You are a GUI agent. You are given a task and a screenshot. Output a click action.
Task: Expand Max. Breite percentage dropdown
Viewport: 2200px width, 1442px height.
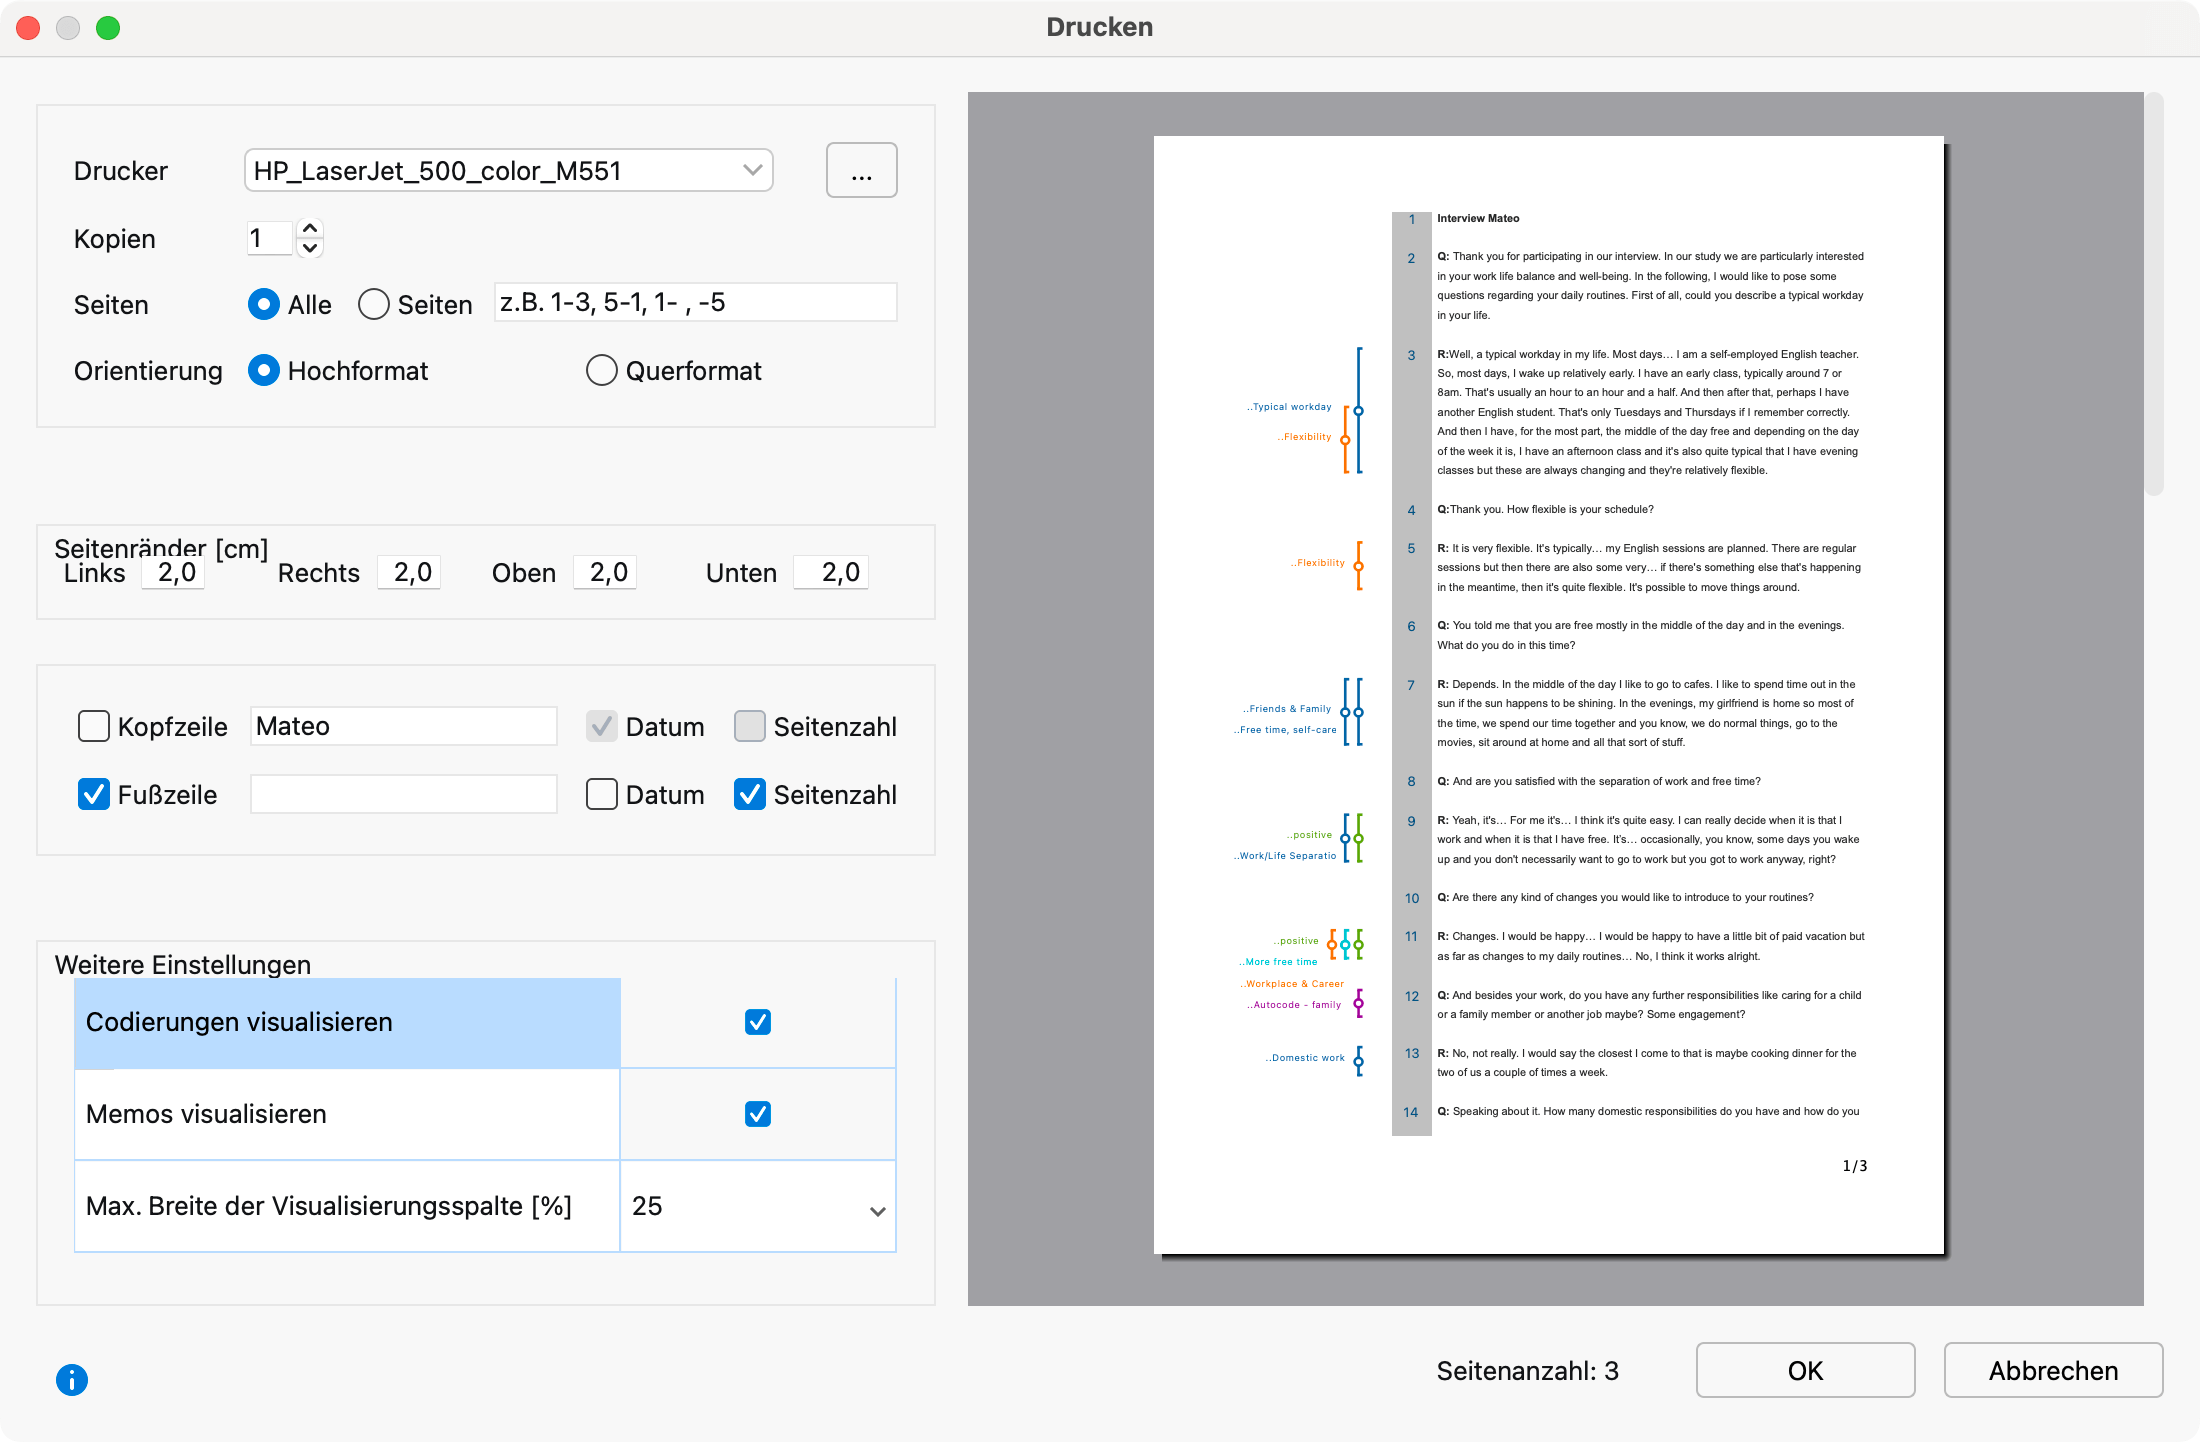pyautogui.click(x=877, y=1210)
